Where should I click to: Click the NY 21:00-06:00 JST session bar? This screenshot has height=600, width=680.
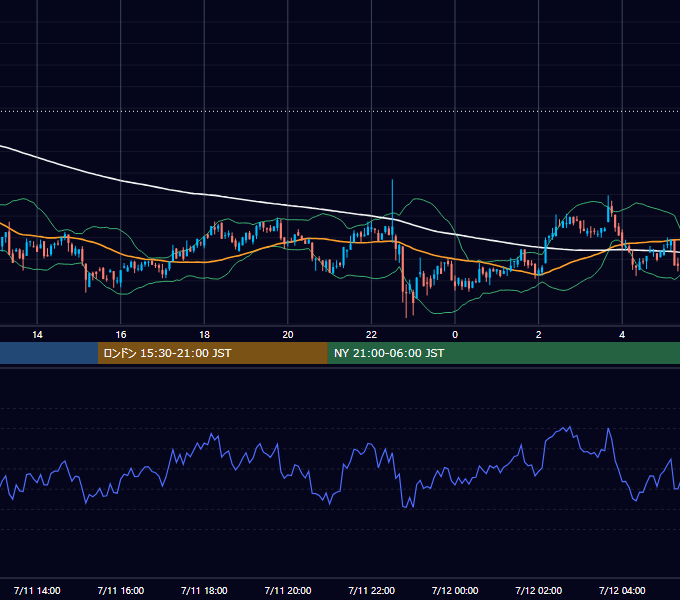[x=503, y=353]
